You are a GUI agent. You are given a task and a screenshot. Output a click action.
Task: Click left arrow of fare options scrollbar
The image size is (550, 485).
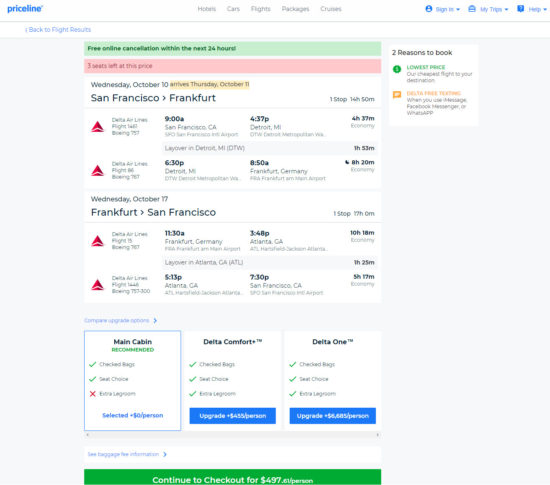87,435
